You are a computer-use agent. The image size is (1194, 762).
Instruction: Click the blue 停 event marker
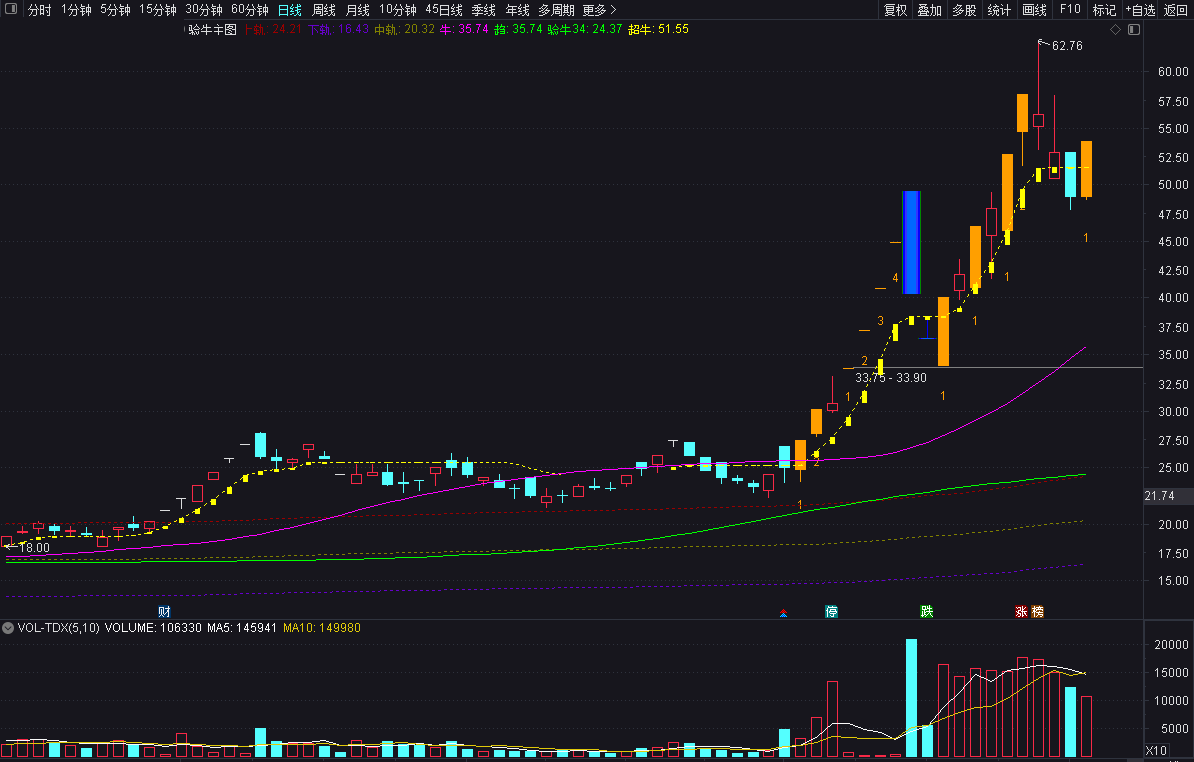[832, 612]
